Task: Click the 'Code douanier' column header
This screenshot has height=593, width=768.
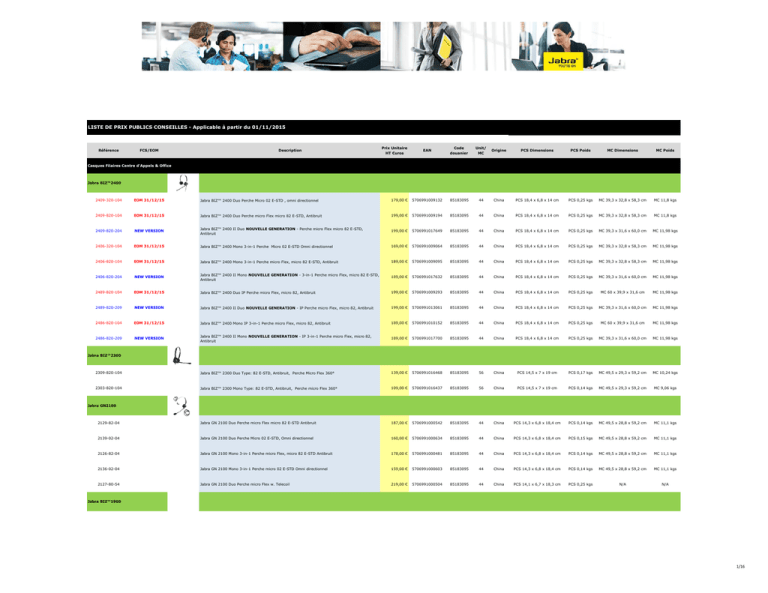Action: [459, 150]
